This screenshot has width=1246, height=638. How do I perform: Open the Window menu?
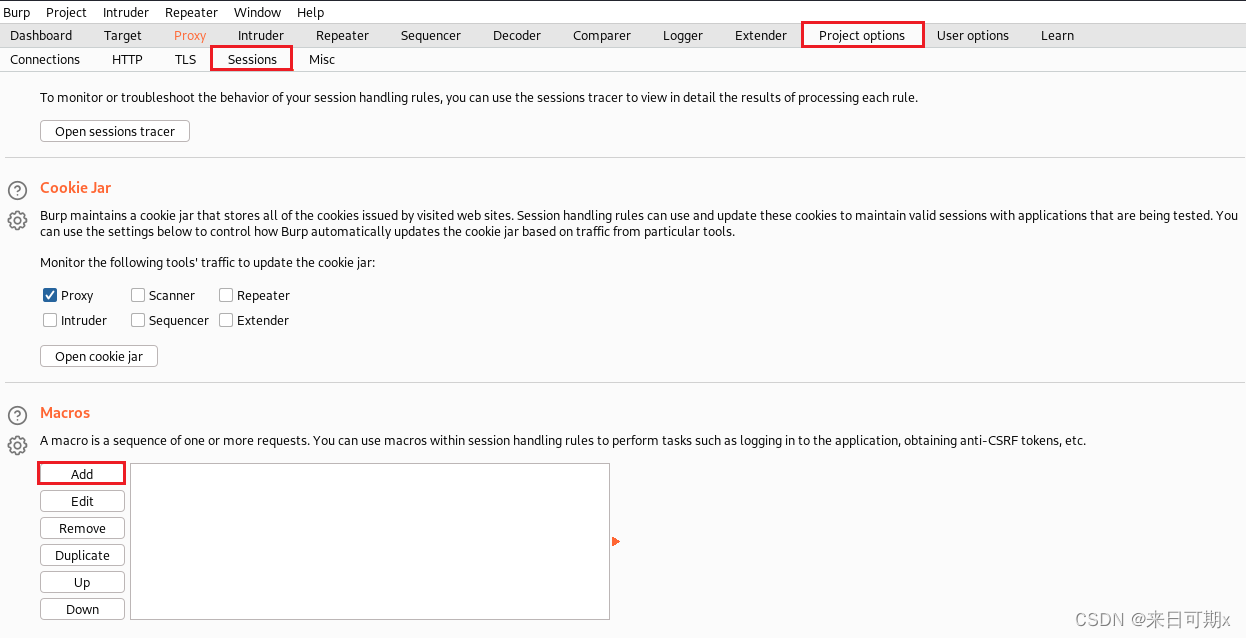click(x=257, y=12)
